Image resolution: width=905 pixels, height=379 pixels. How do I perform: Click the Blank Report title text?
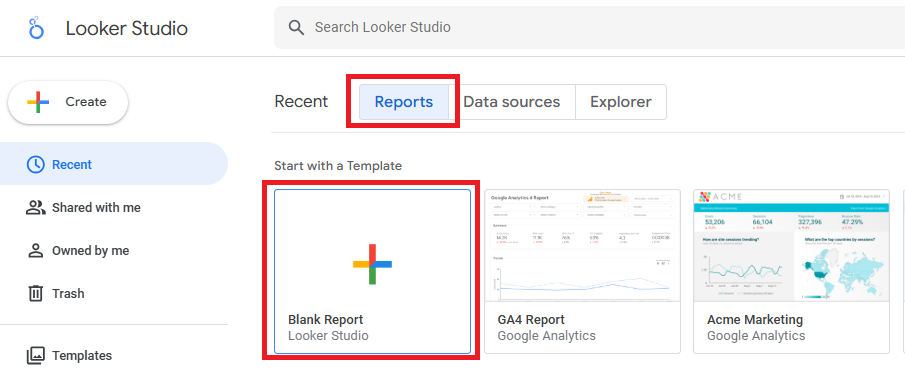[x=326, y=320]
